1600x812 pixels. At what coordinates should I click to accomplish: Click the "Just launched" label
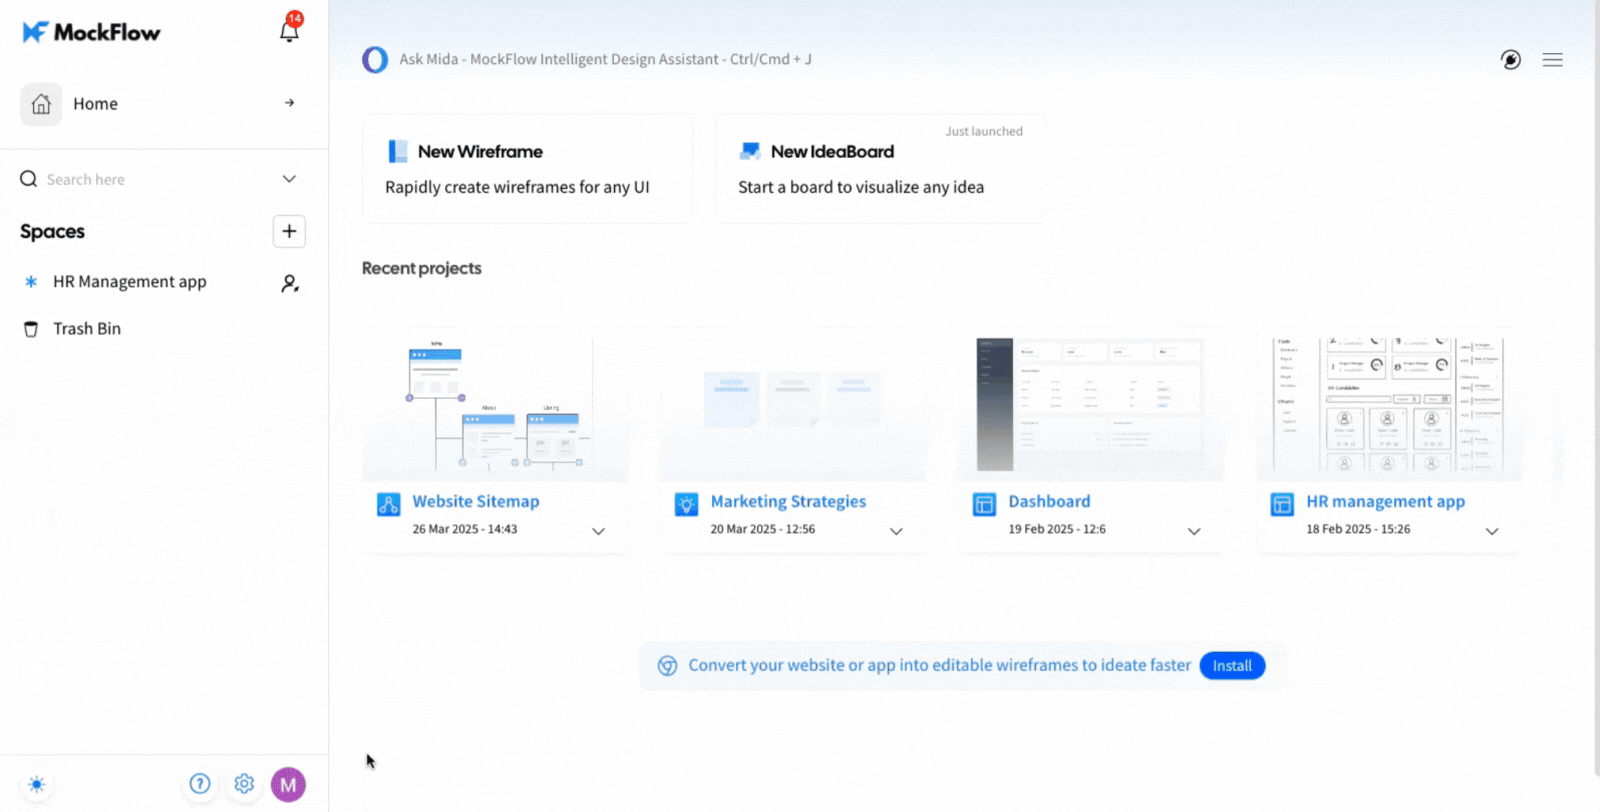(984, 131)
